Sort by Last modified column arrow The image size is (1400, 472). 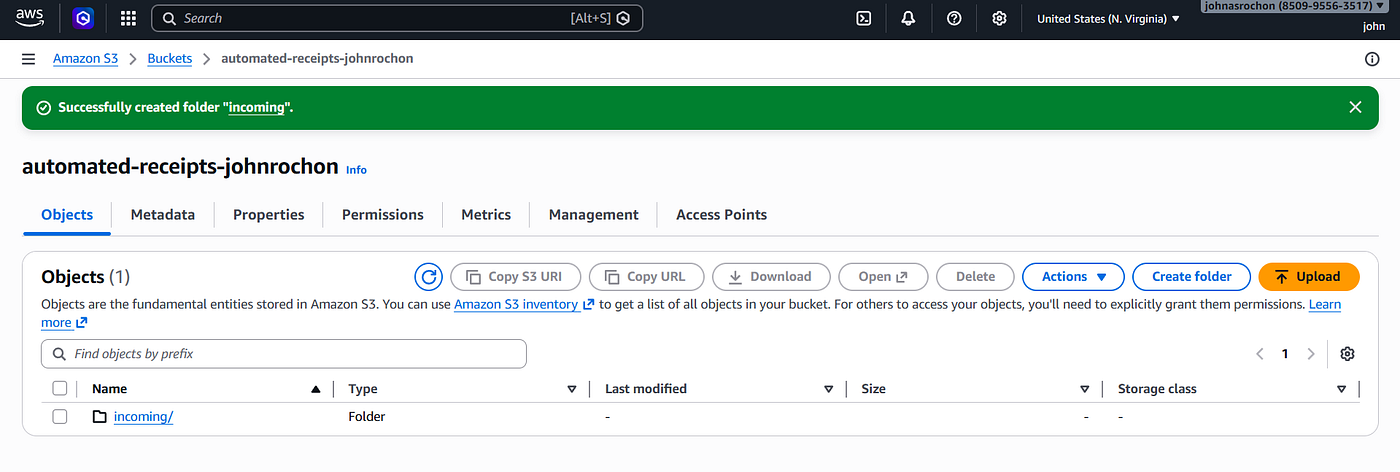pos(828,389)
